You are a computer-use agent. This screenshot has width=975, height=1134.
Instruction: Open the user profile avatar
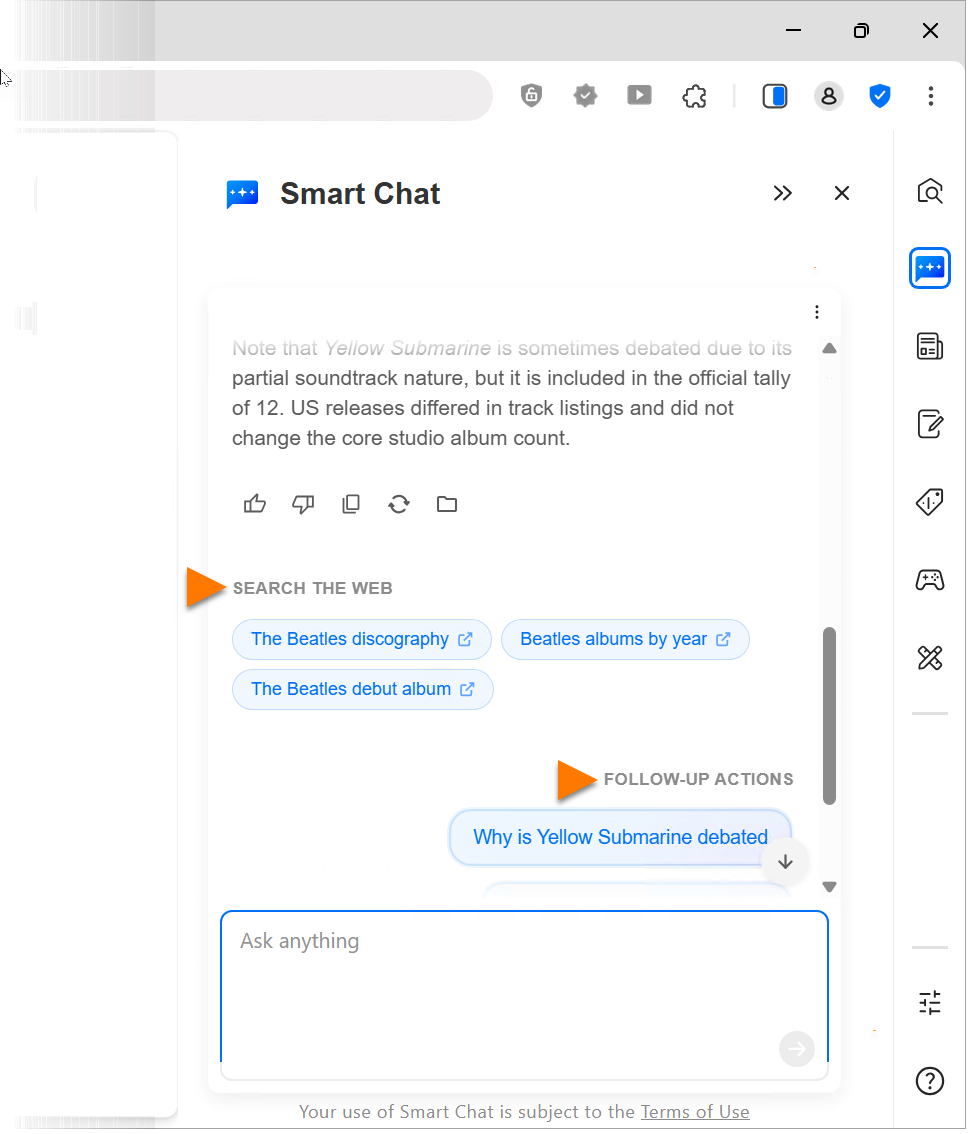(x=829, y=96)
